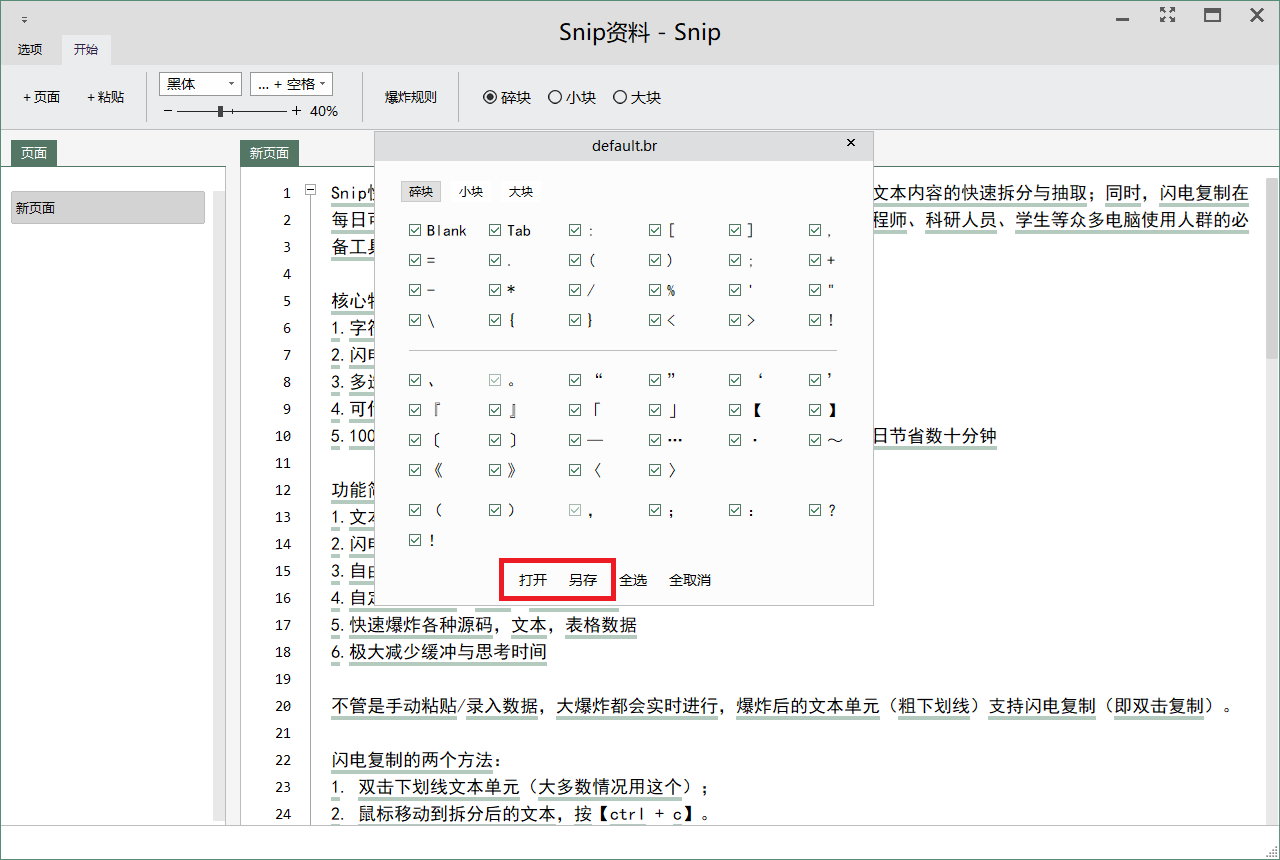Select 新页面 in the page list
The image size is (1280, 860).
108,208
